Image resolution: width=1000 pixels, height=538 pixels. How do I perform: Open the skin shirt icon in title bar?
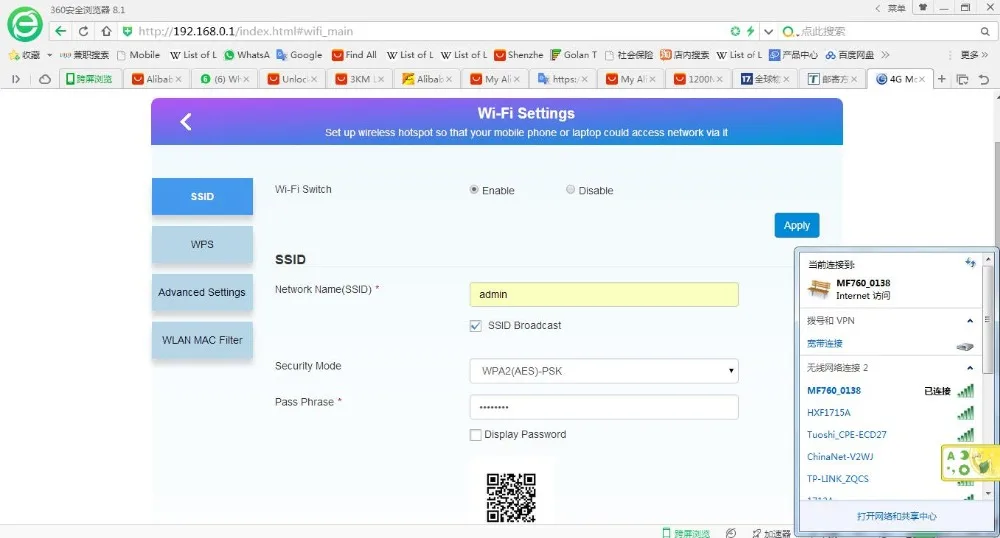tap(922, 8)
